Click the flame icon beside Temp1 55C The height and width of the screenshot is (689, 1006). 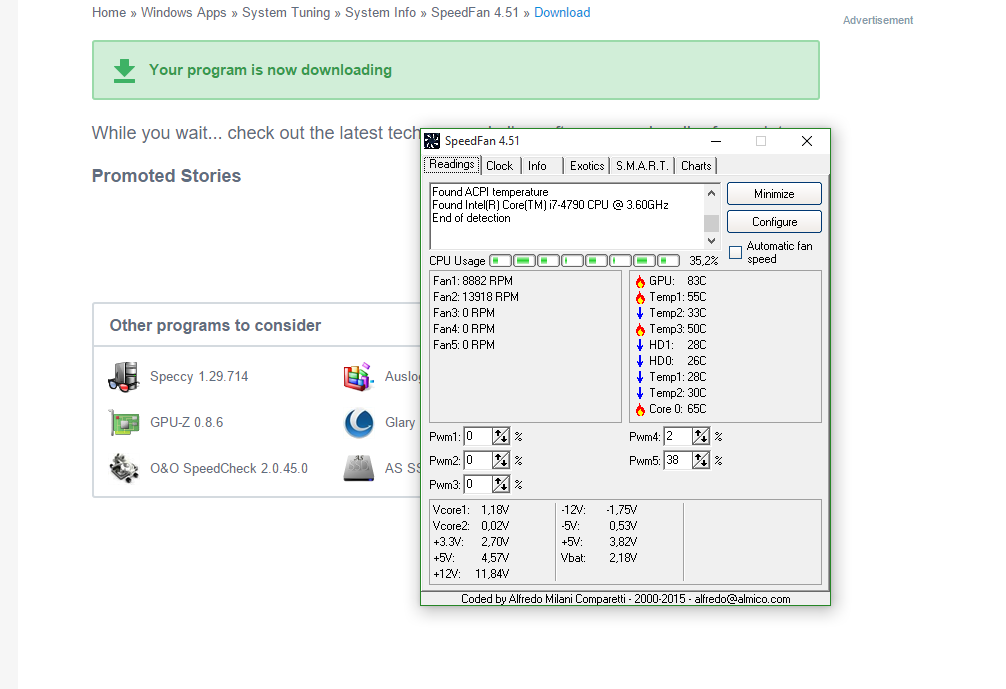coord(640,297)
